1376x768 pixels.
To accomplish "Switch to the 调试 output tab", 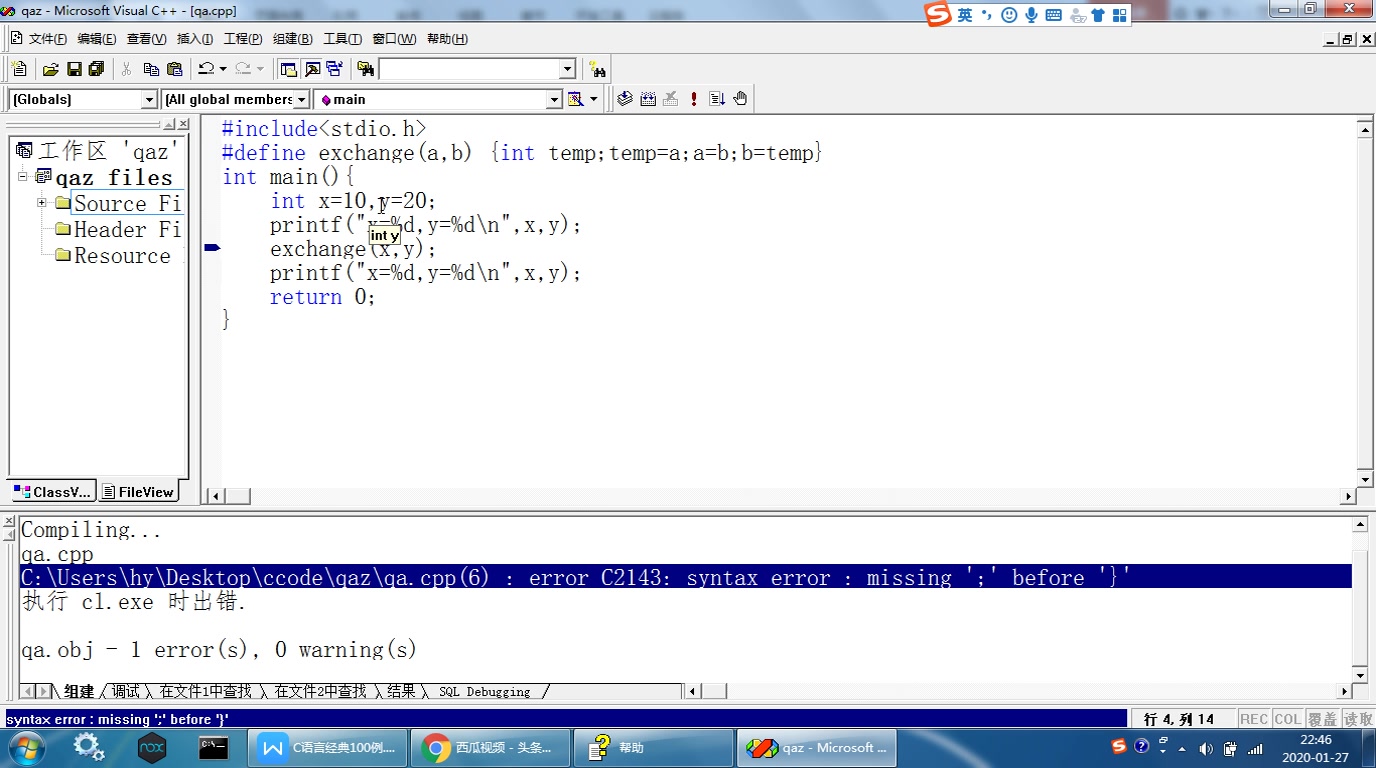I will pyautogui.click(x=126, y=691).
